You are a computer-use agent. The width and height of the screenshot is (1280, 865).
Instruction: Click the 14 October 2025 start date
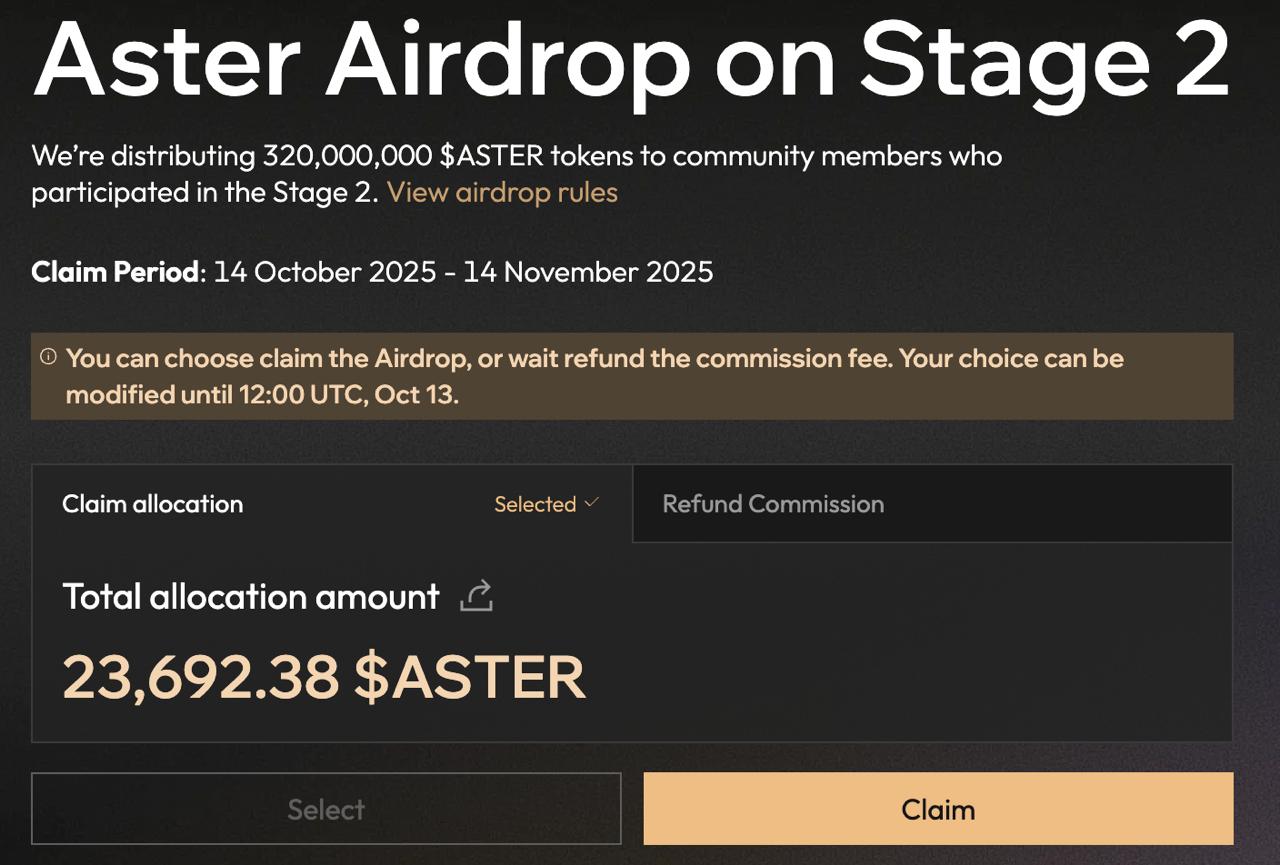coord(325,272)
